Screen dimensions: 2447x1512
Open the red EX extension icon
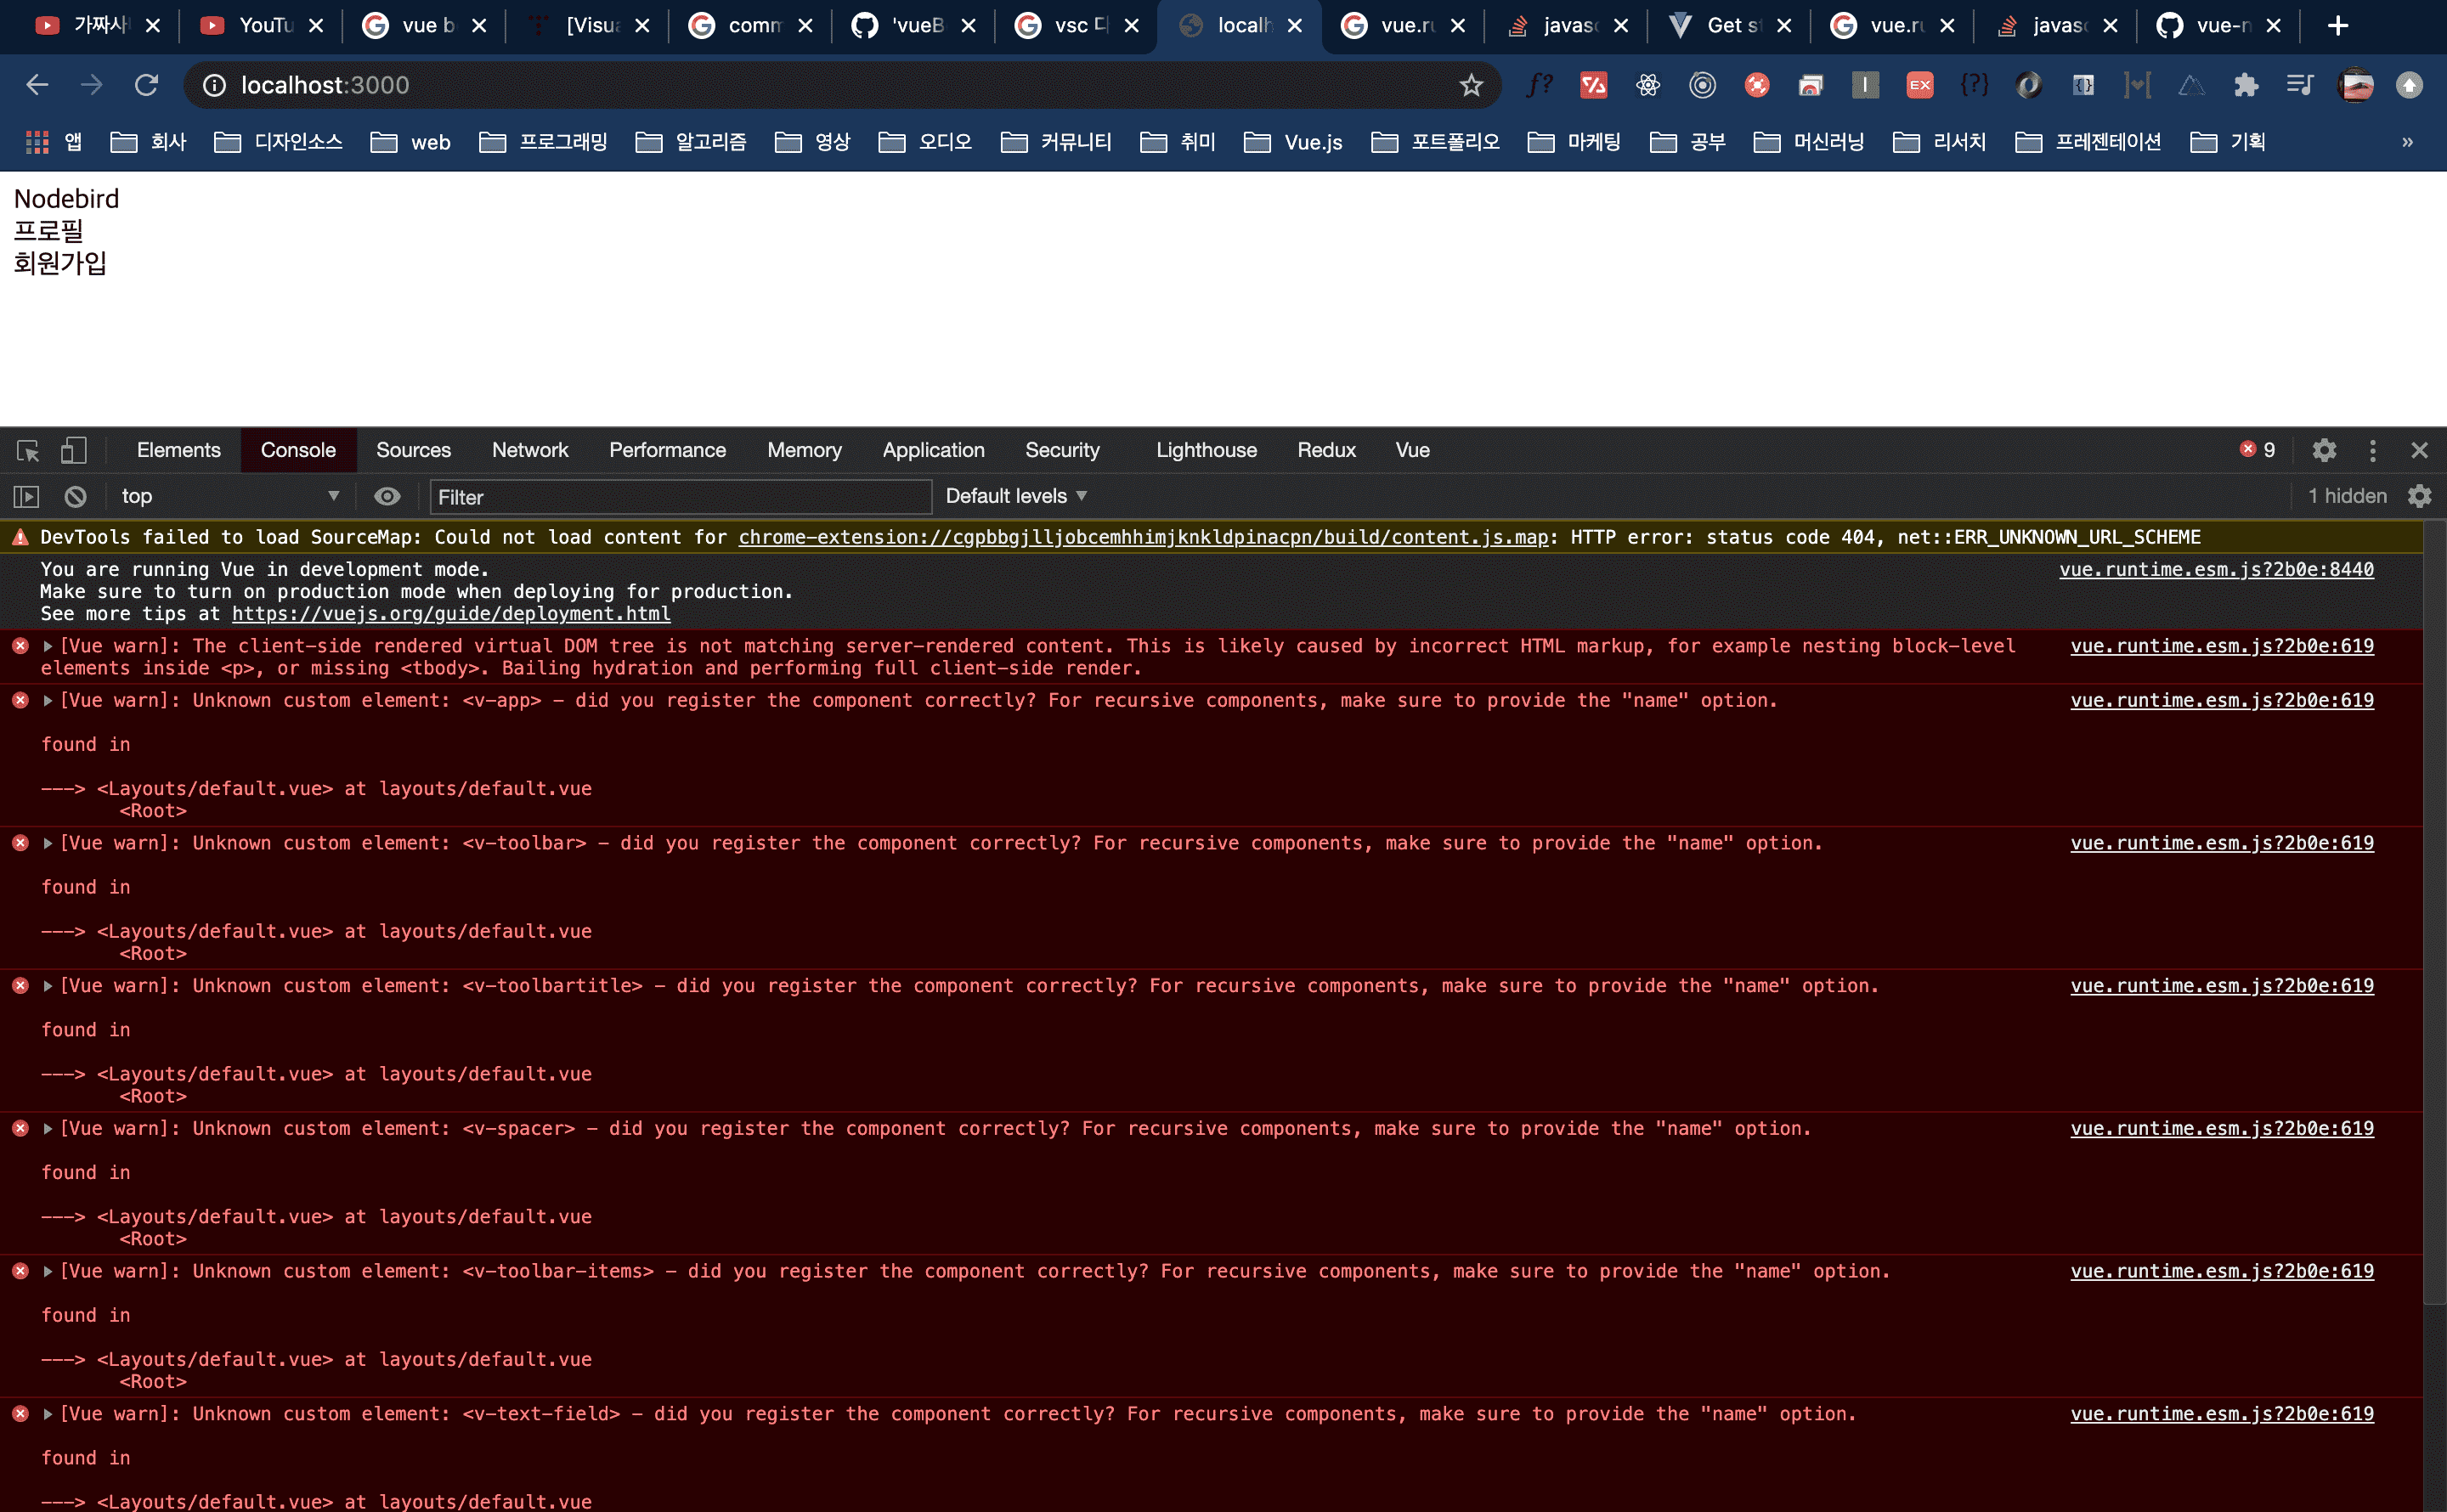click(x=1920, y=85)
